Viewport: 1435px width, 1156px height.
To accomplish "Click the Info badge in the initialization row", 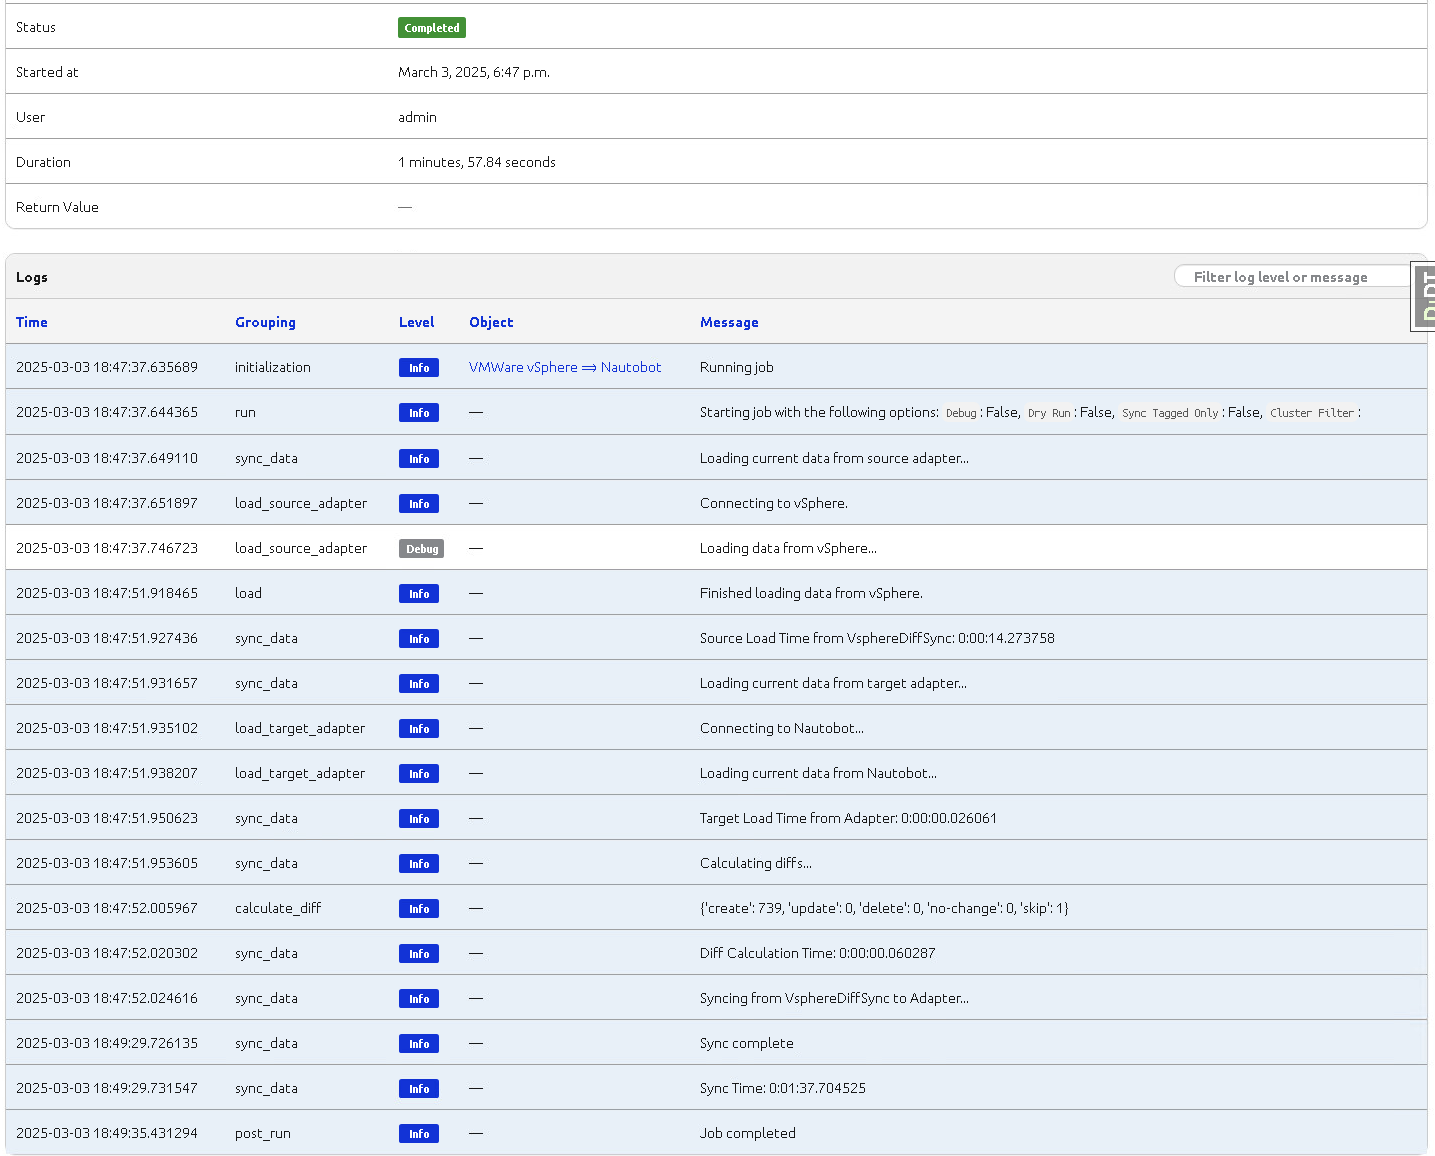I will pos(419,368).
